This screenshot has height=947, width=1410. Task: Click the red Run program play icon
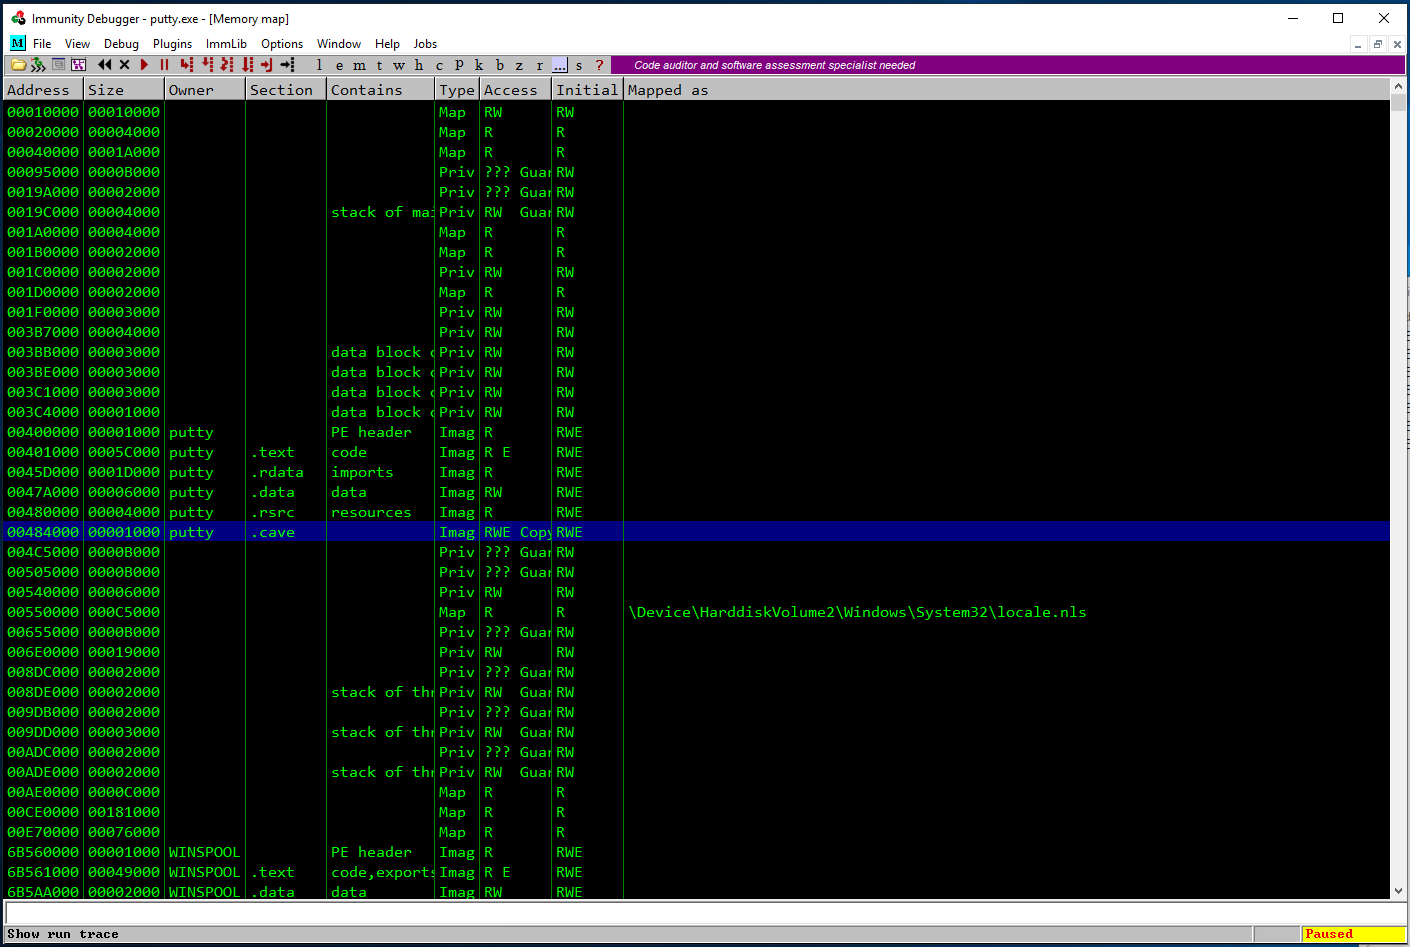pyautogui.click(x=144, y=65)
